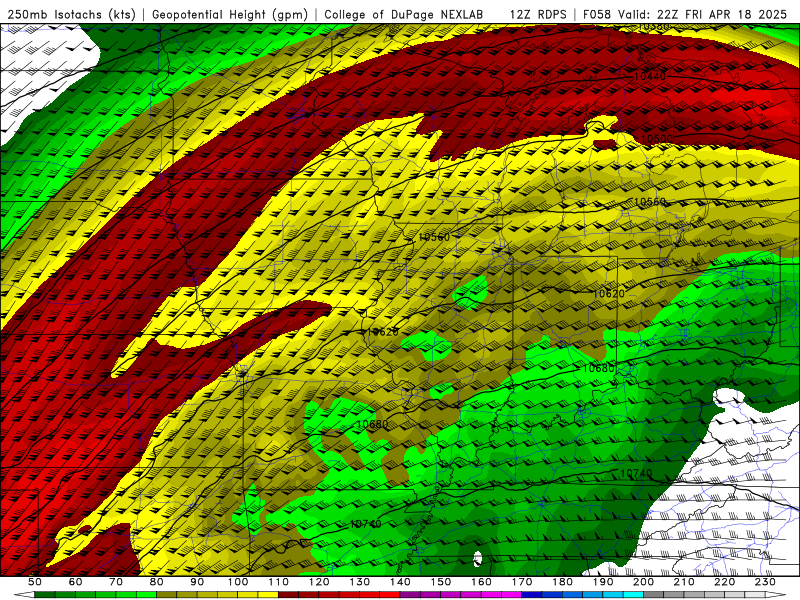Click the "F058" forecast hour label
The width and height of the screenshot is (800, 600).
(597, 15)
